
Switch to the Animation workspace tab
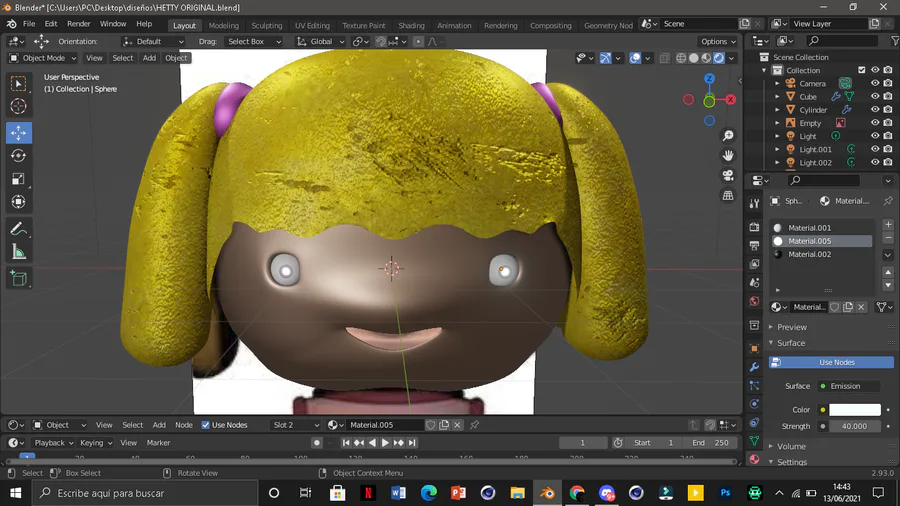point(454,25)
